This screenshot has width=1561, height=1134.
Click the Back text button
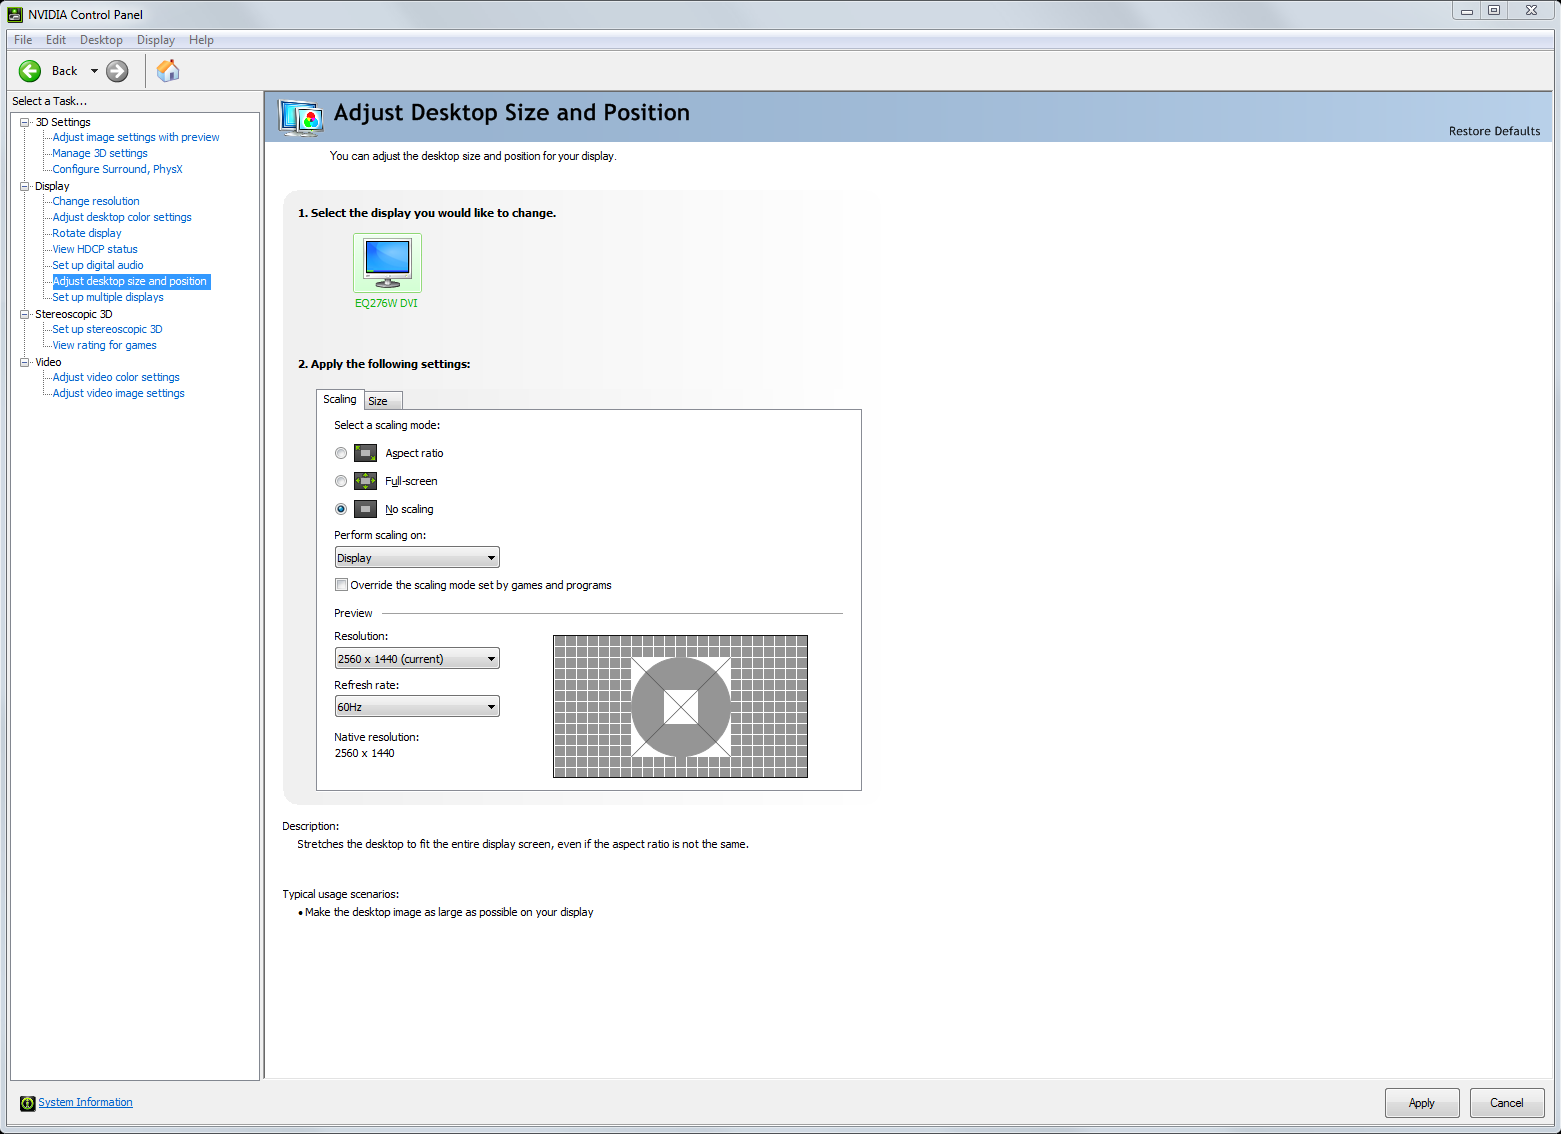tap(65, 71)
